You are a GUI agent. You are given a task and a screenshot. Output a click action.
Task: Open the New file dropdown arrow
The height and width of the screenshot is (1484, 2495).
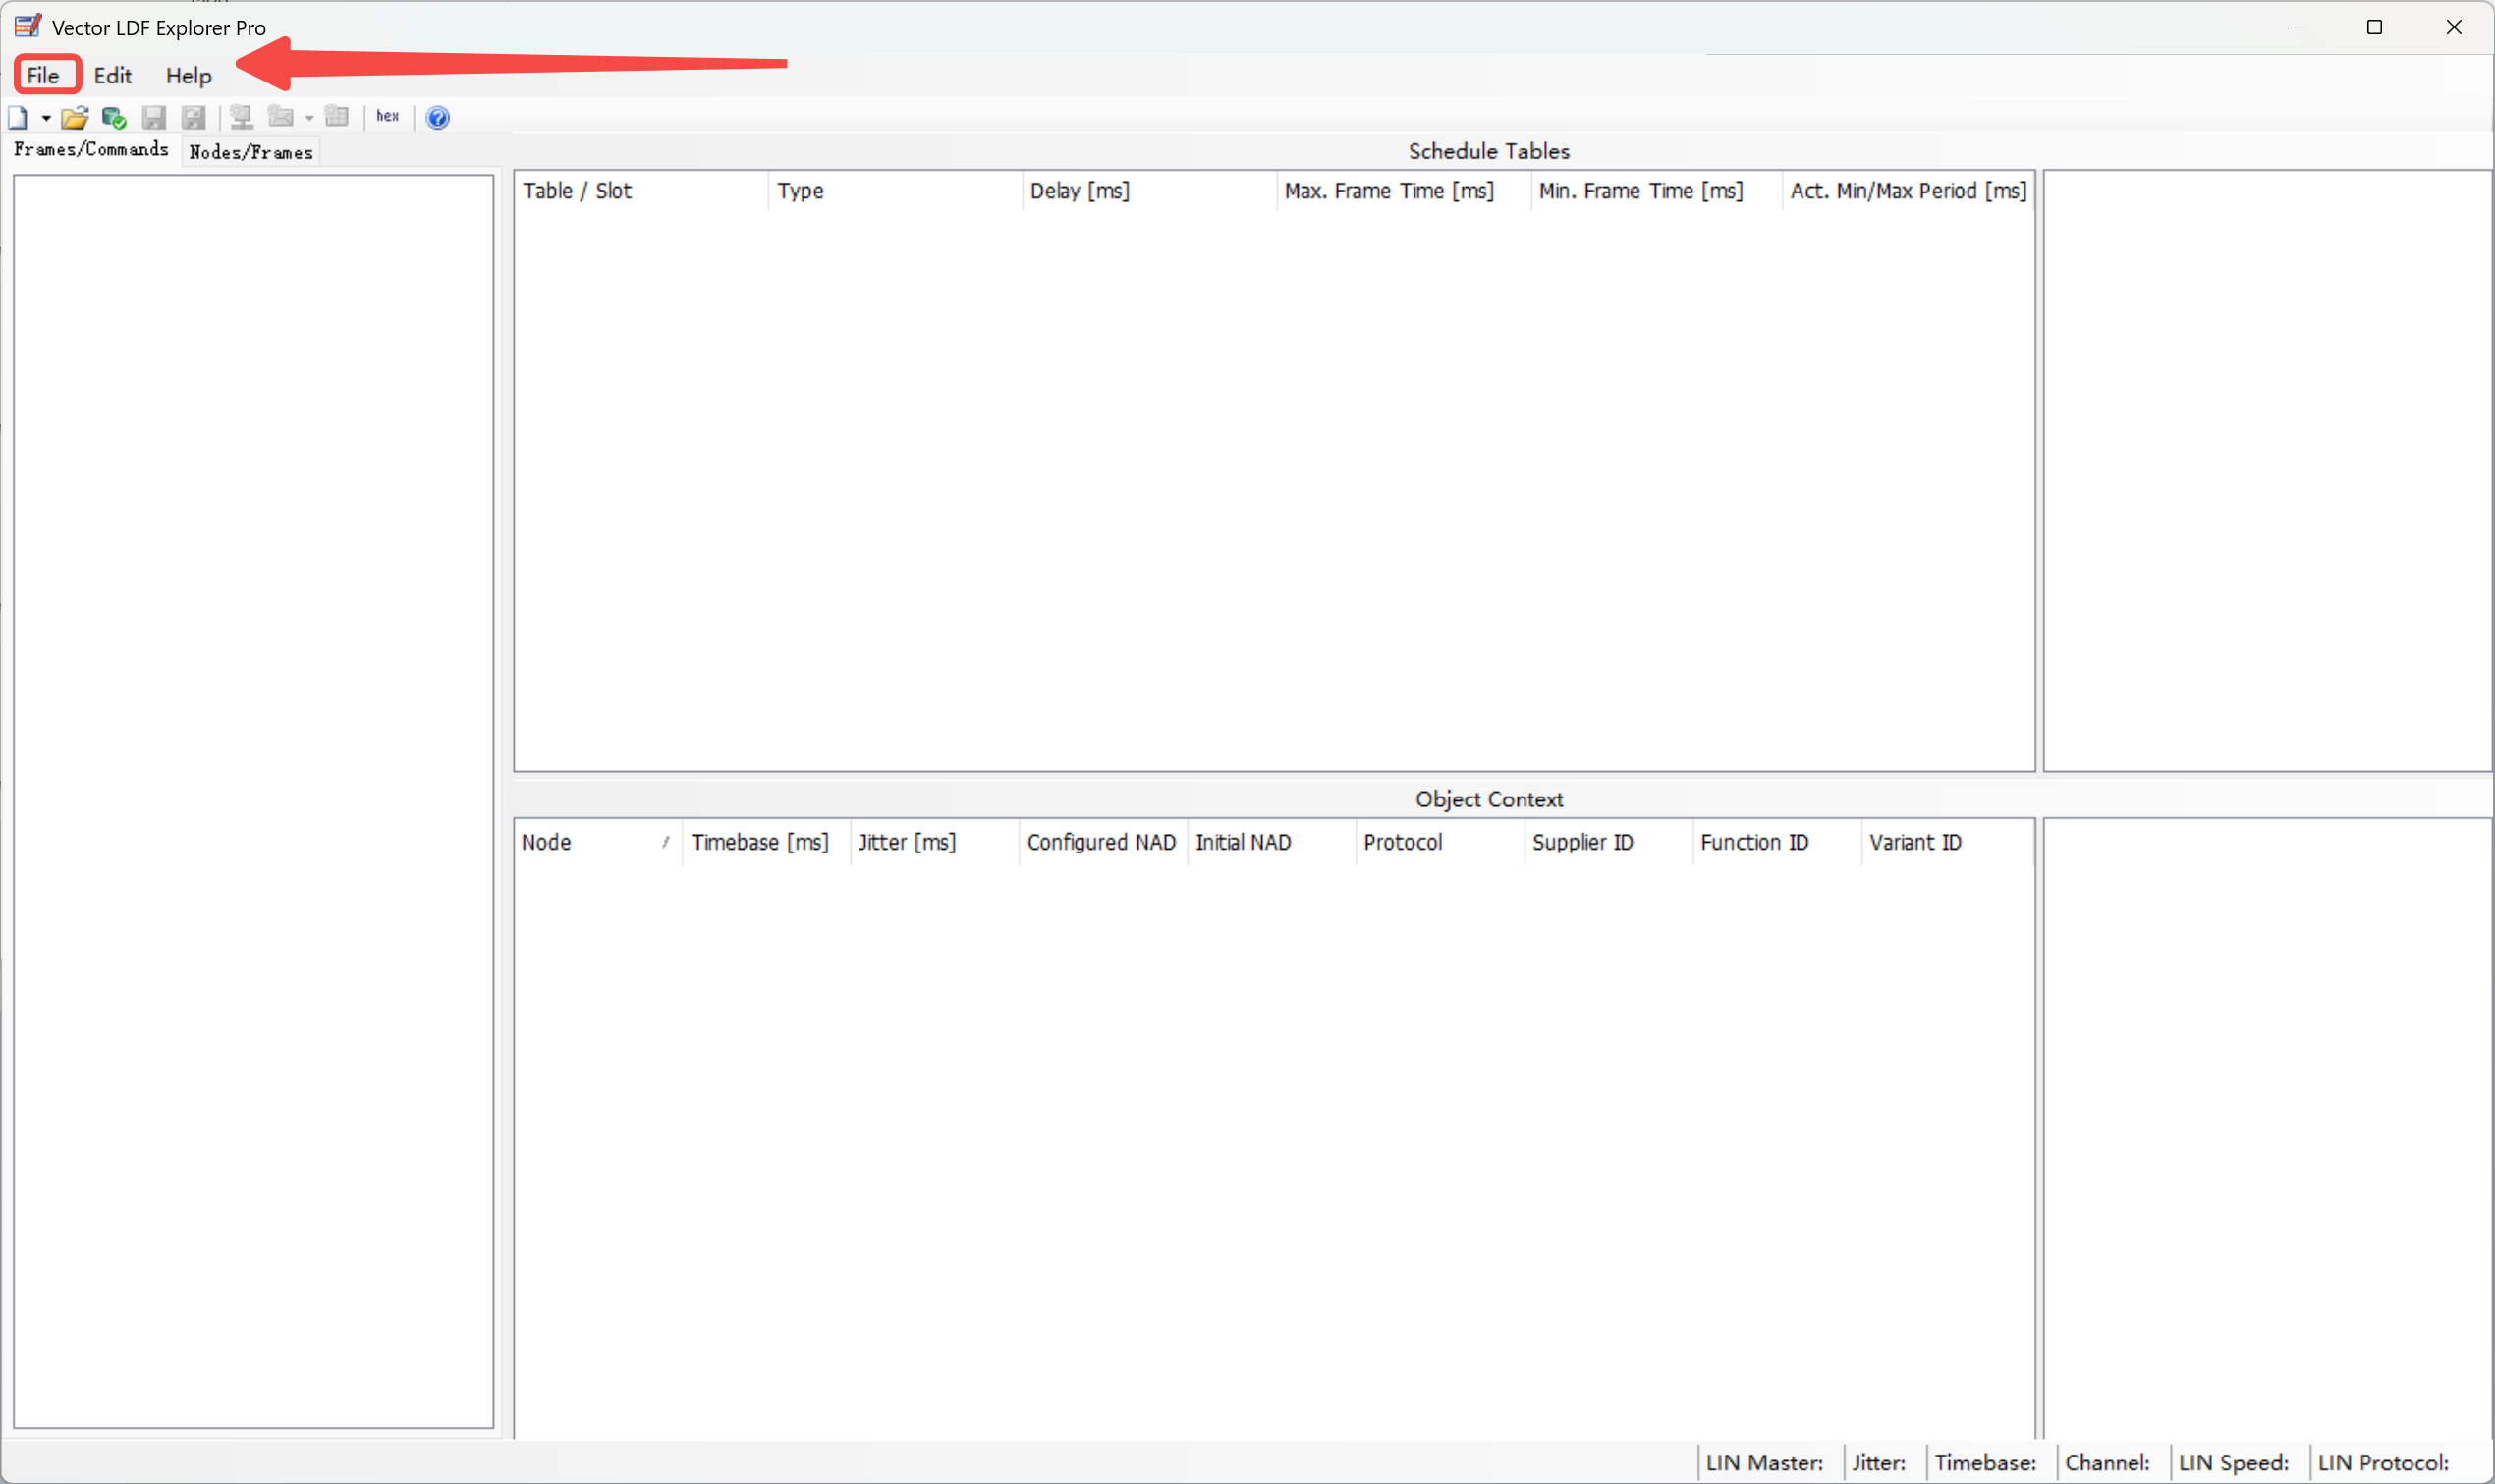pyautogui.click(x=46, y=118)
